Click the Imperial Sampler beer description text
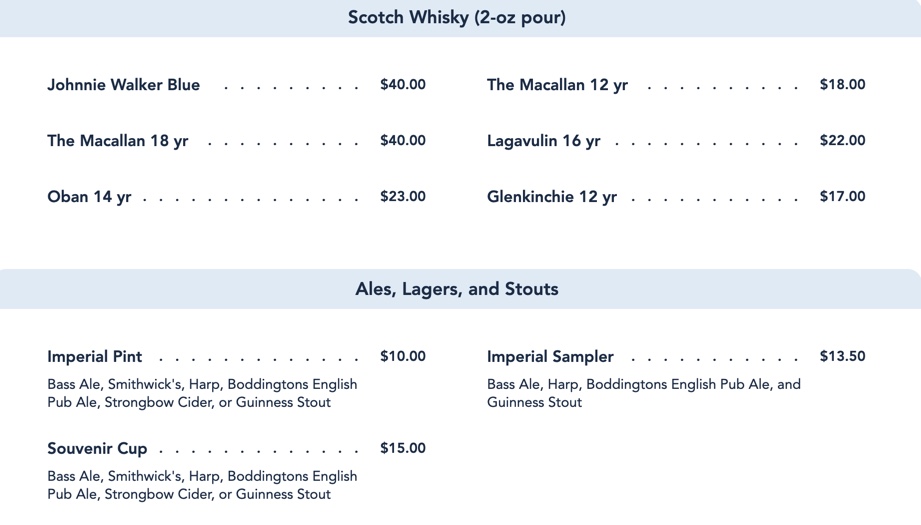Screen dimensions: 921x525 coord(643,393)
